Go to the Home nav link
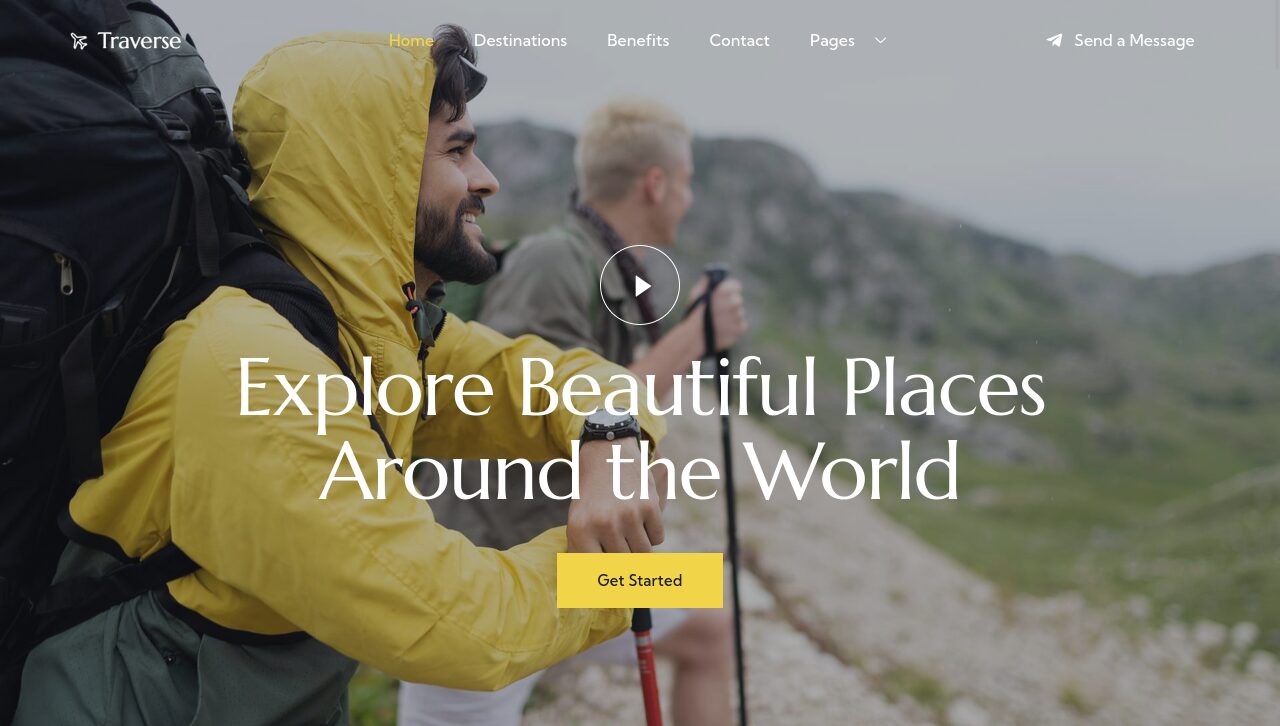Screen dimensions: 1280x726 [x=411, y=41]
